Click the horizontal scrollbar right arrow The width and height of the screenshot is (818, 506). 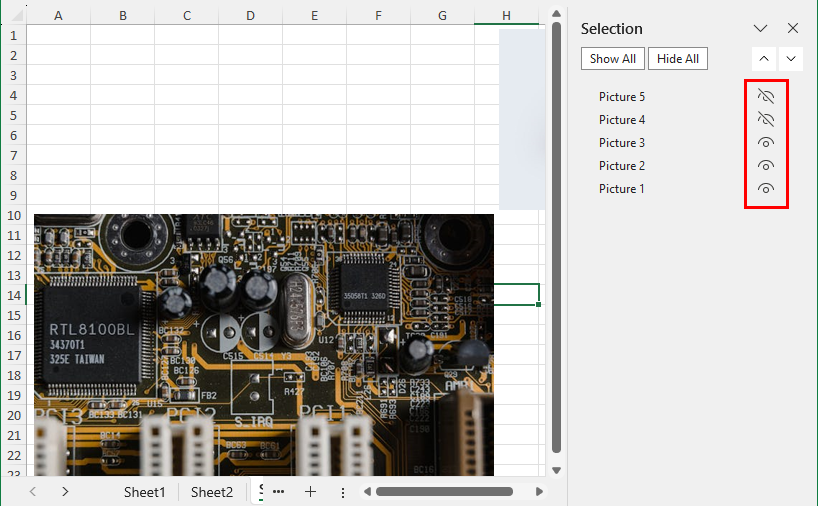coord(539,491)
